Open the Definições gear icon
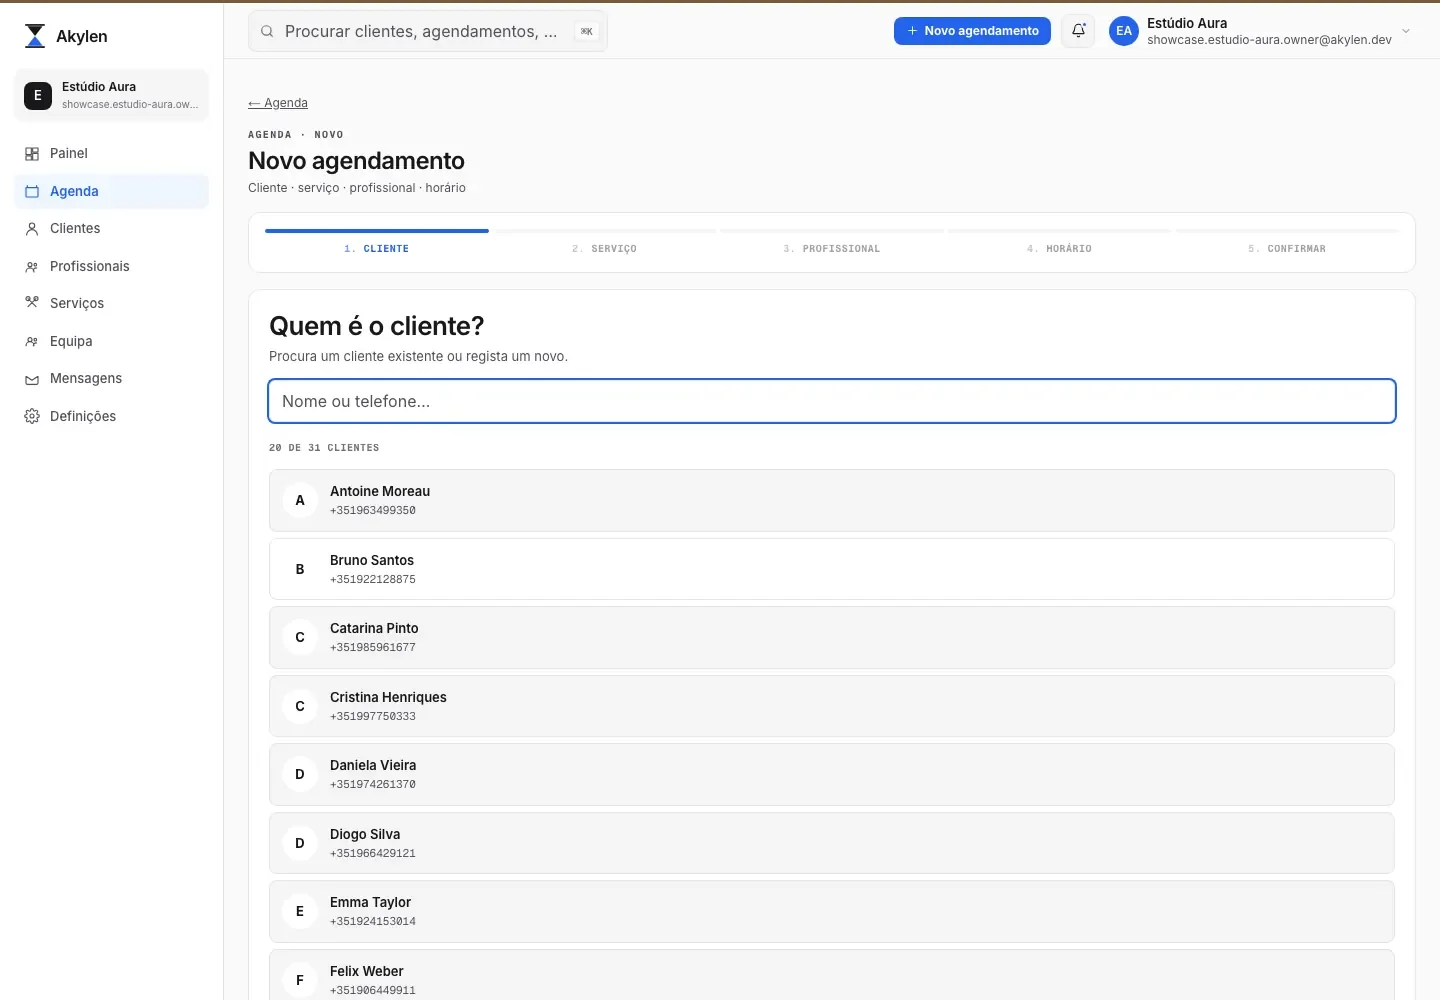 [32, 416]
